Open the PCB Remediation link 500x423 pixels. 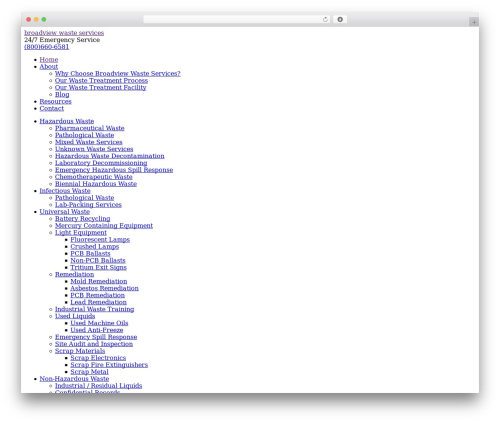[98, 296]
